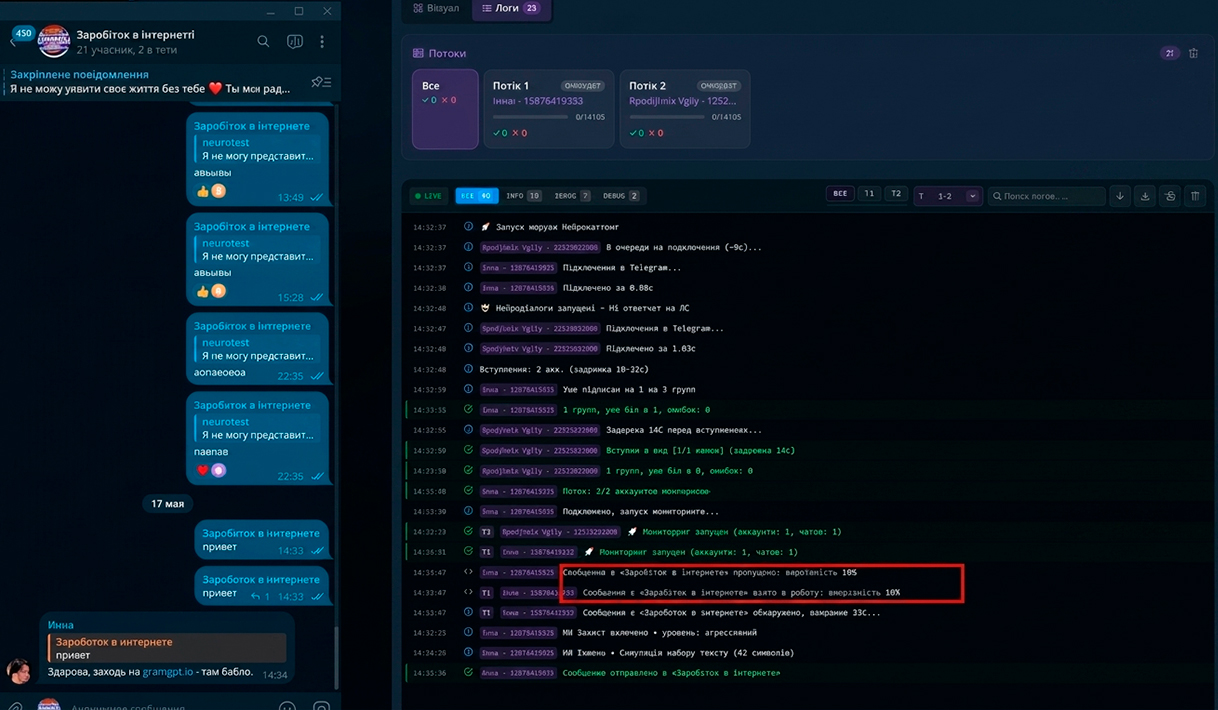Select the Потік 2 stream card
This screenshot has width=1218, height=710.
pos(685,110)
